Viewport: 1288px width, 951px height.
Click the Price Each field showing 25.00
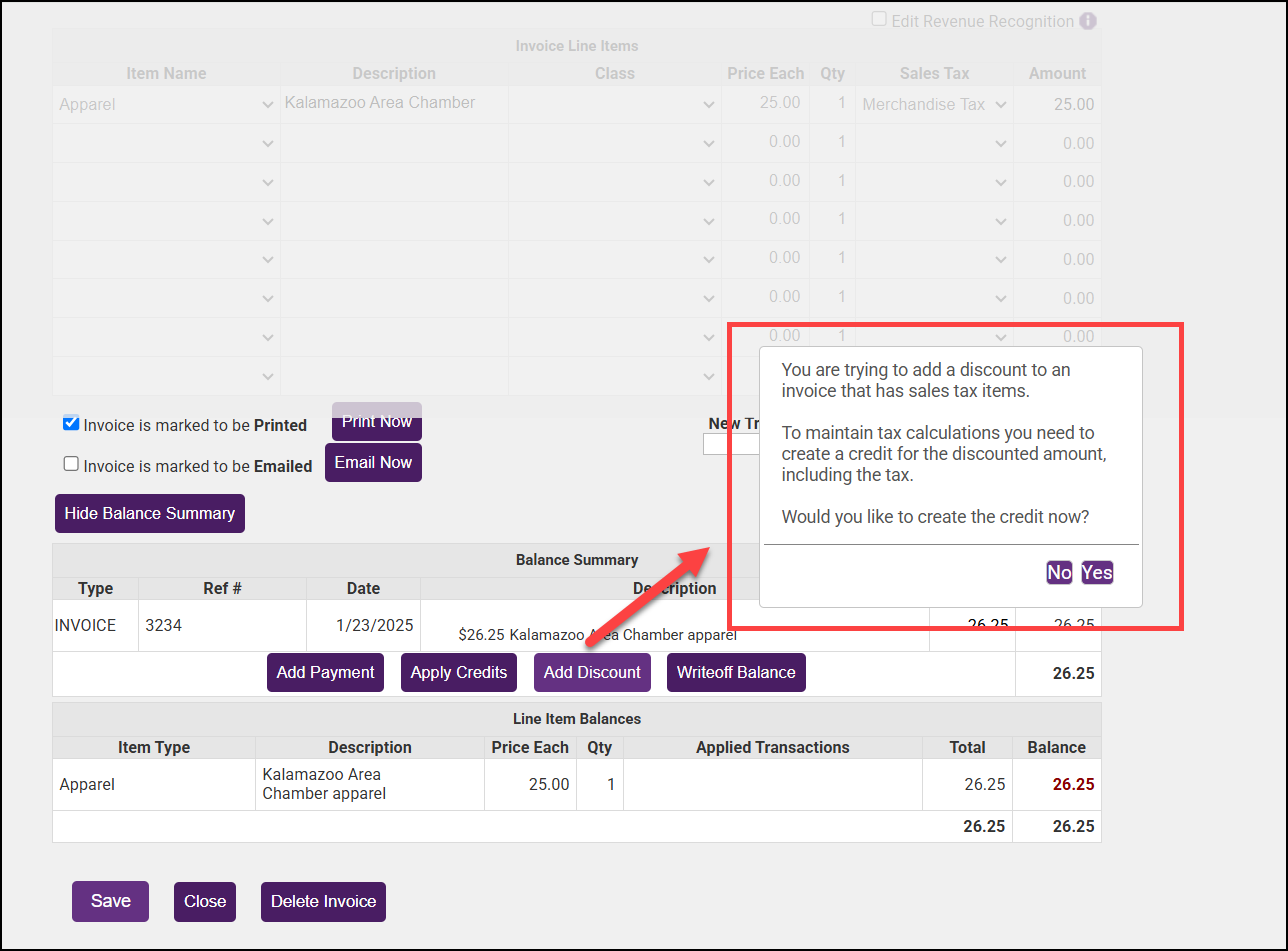[x=766, y=104]
